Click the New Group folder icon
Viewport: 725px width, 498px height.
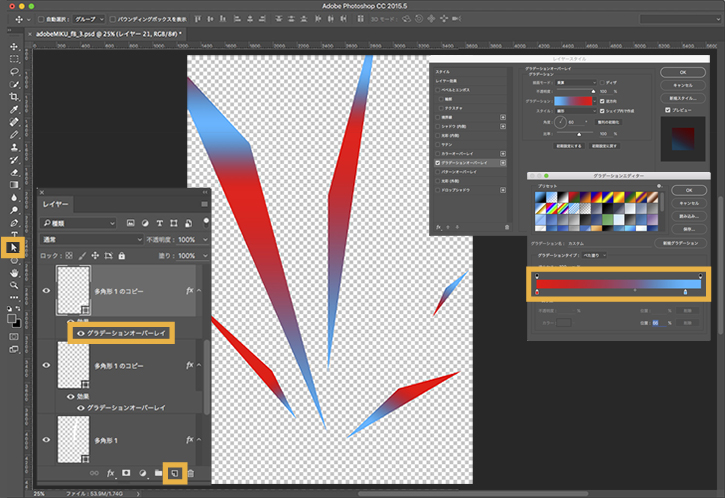pyautogui.click(x=158, y=473)
